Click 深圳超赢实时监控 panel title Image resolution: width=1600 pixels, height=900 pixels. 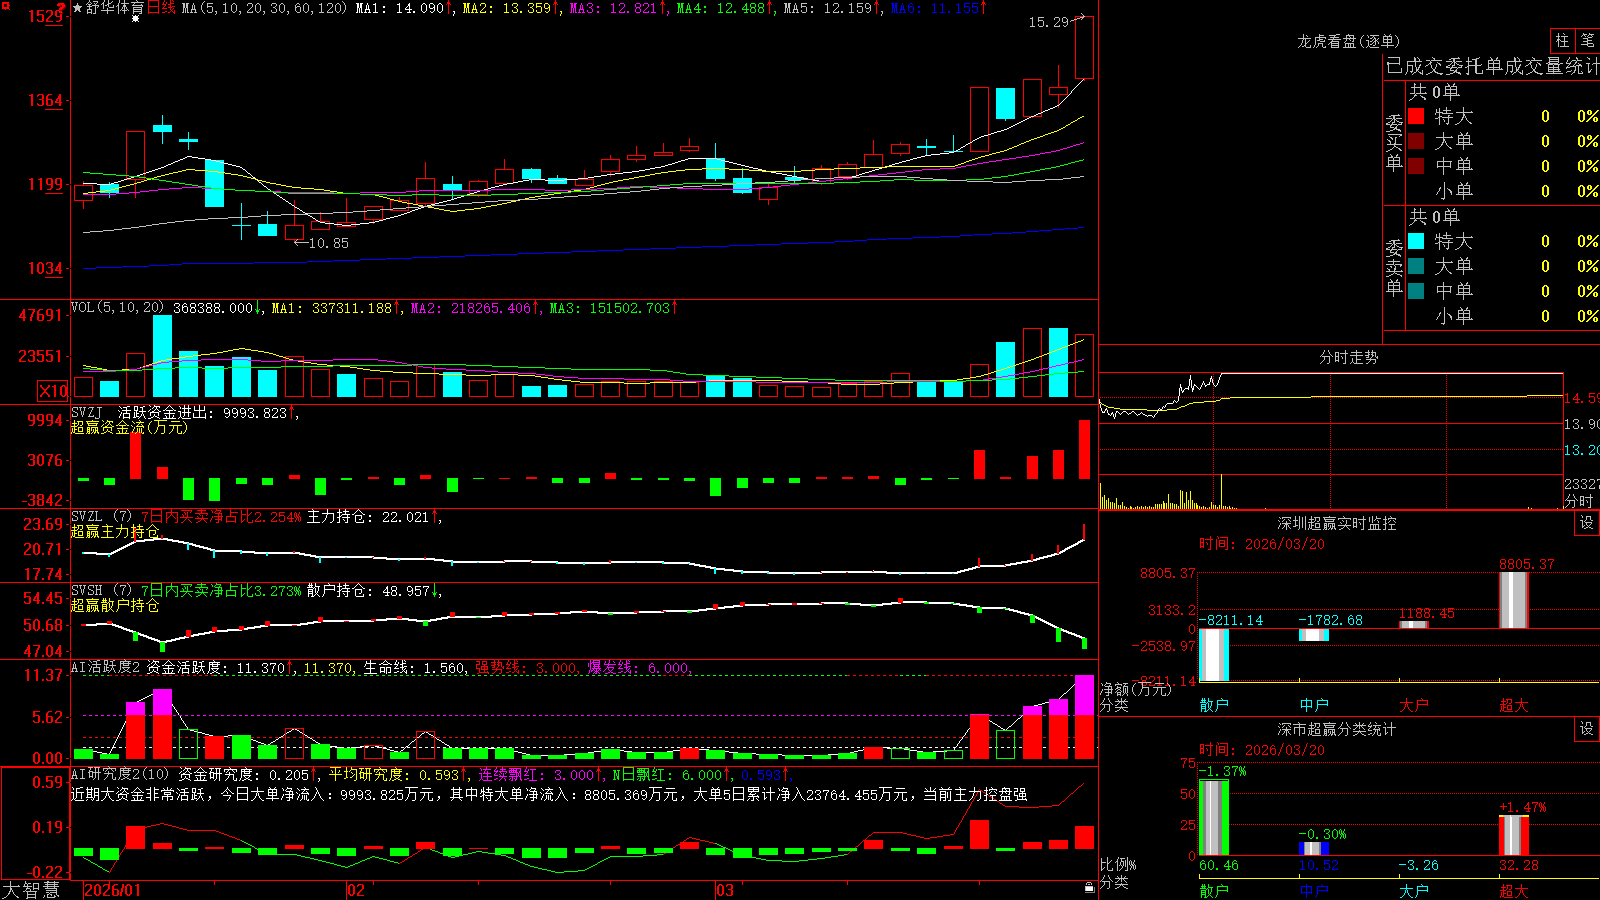(1336, 523)
